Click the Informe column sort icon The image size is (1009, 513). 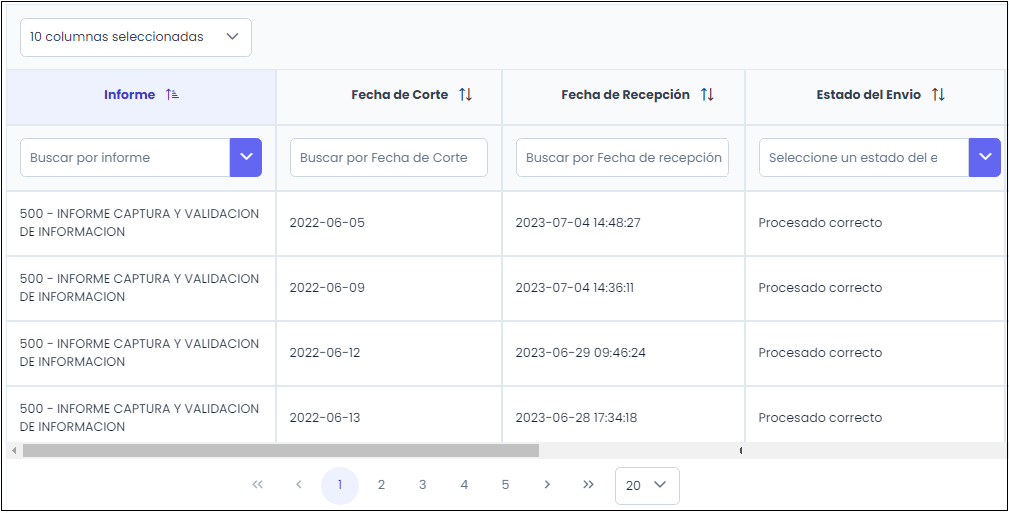point(173,95)
